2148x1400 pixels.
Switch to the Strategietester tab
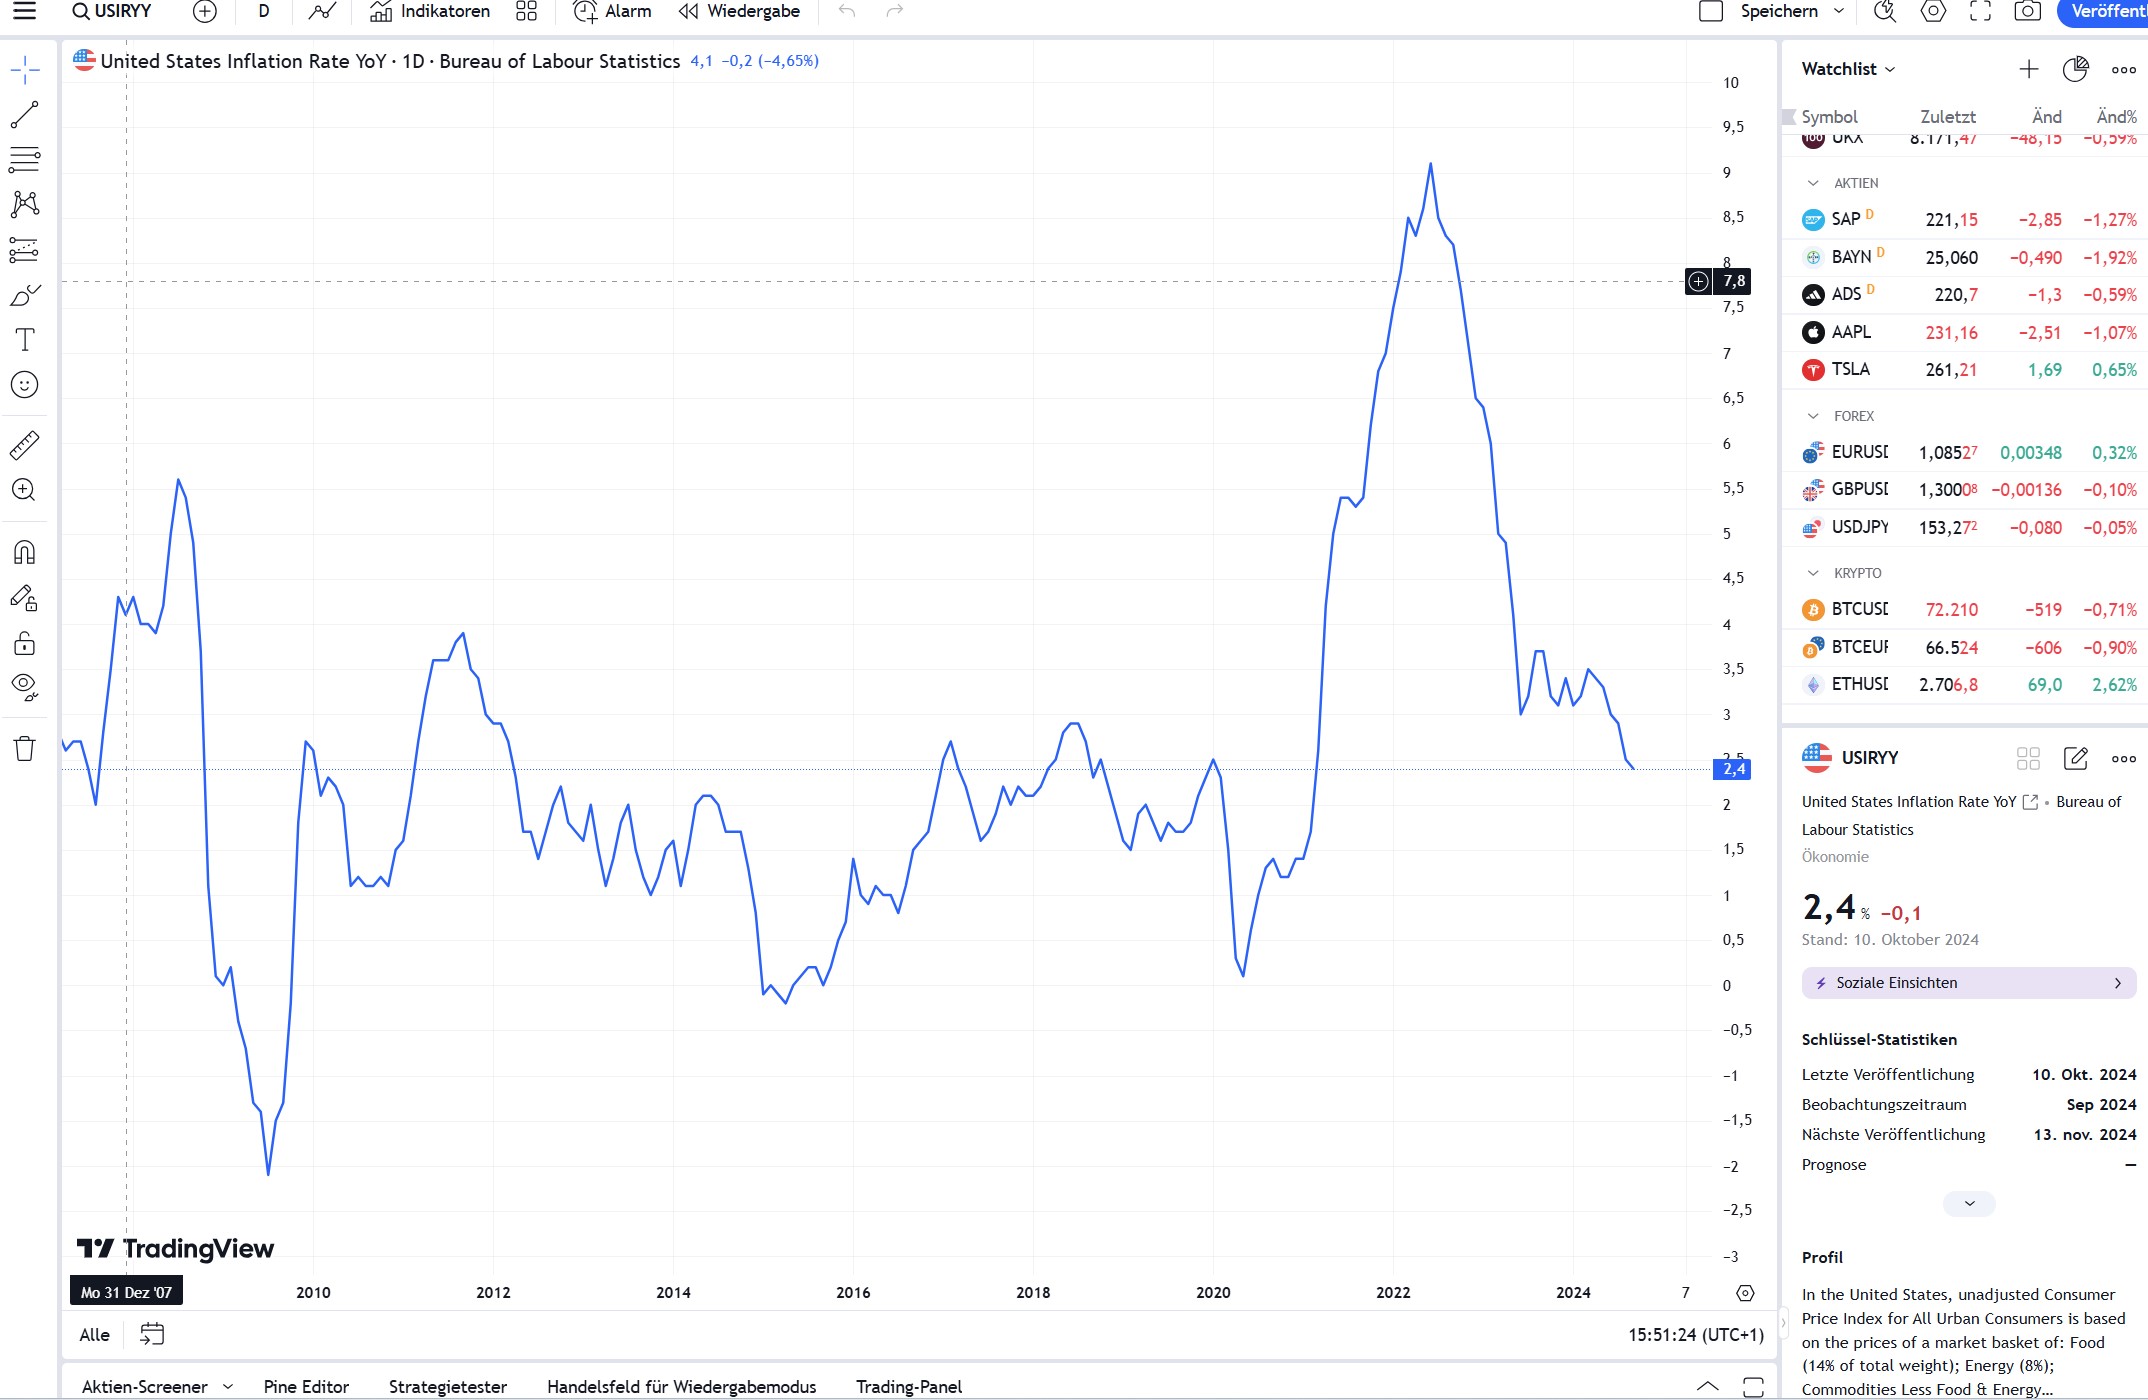coord(447,1387)
